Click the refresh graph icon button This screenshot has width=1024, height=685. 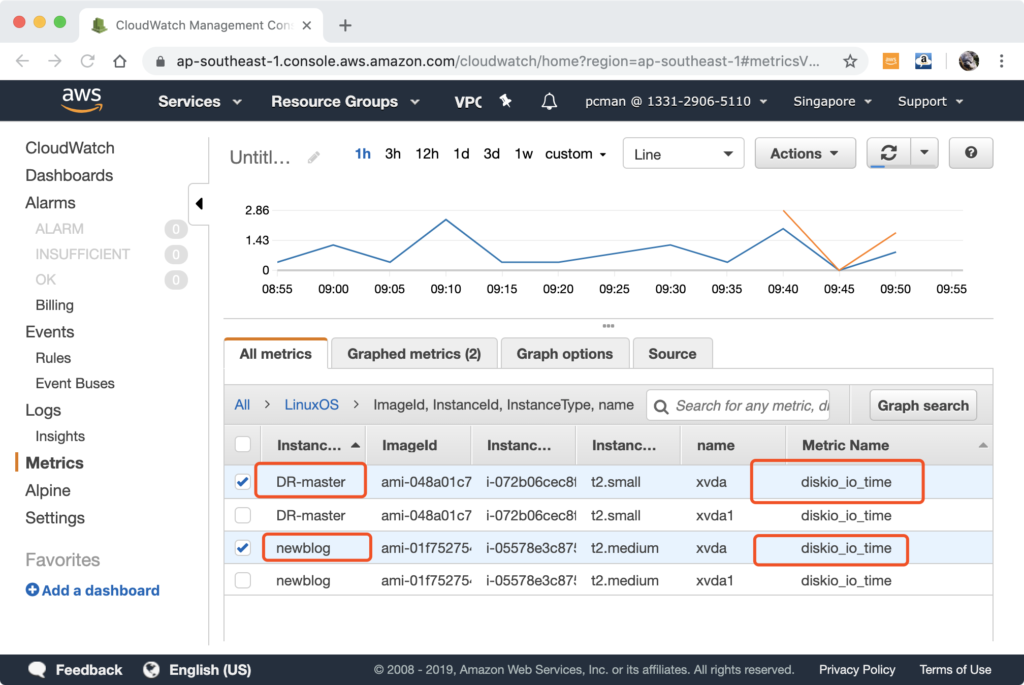(x=888, y=153)
